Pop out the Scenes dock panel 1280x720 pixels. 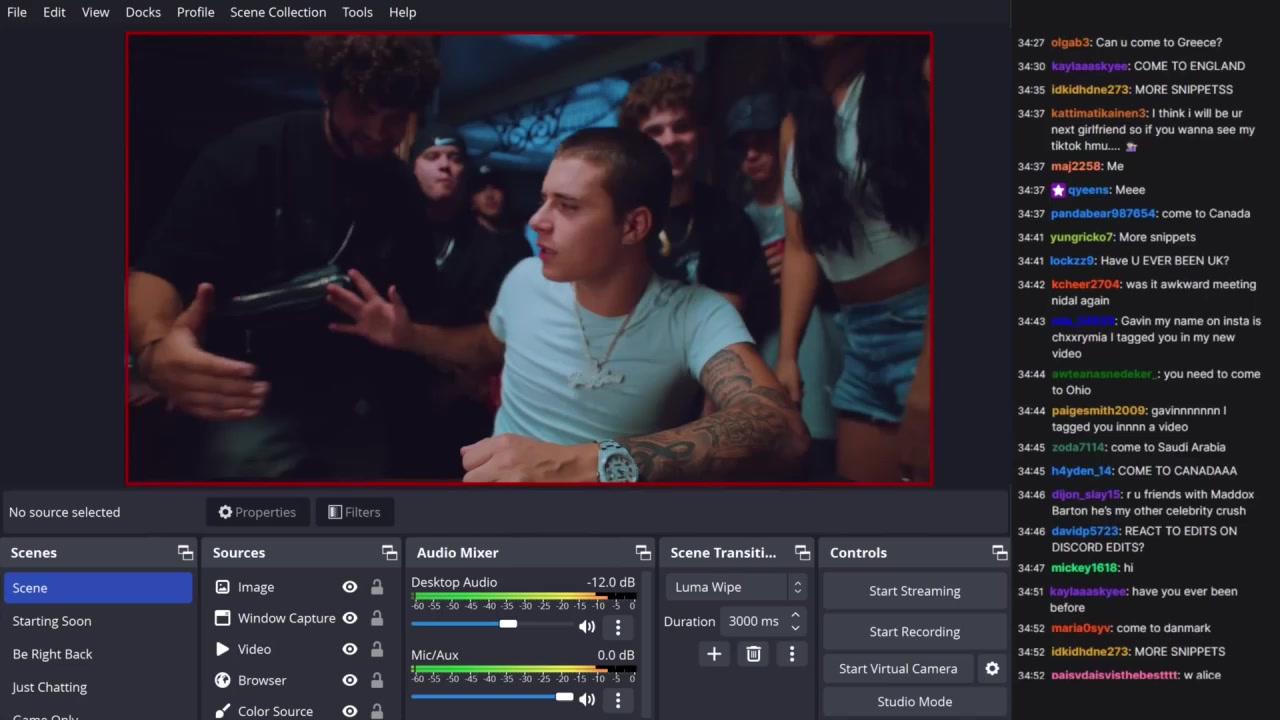coord(185,553)
